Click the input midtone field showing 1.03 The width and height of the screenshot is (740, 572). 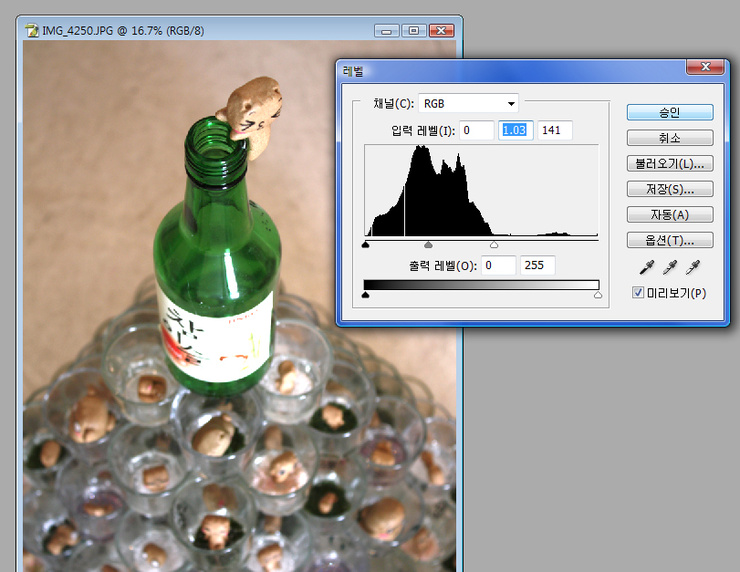point(516,130)
